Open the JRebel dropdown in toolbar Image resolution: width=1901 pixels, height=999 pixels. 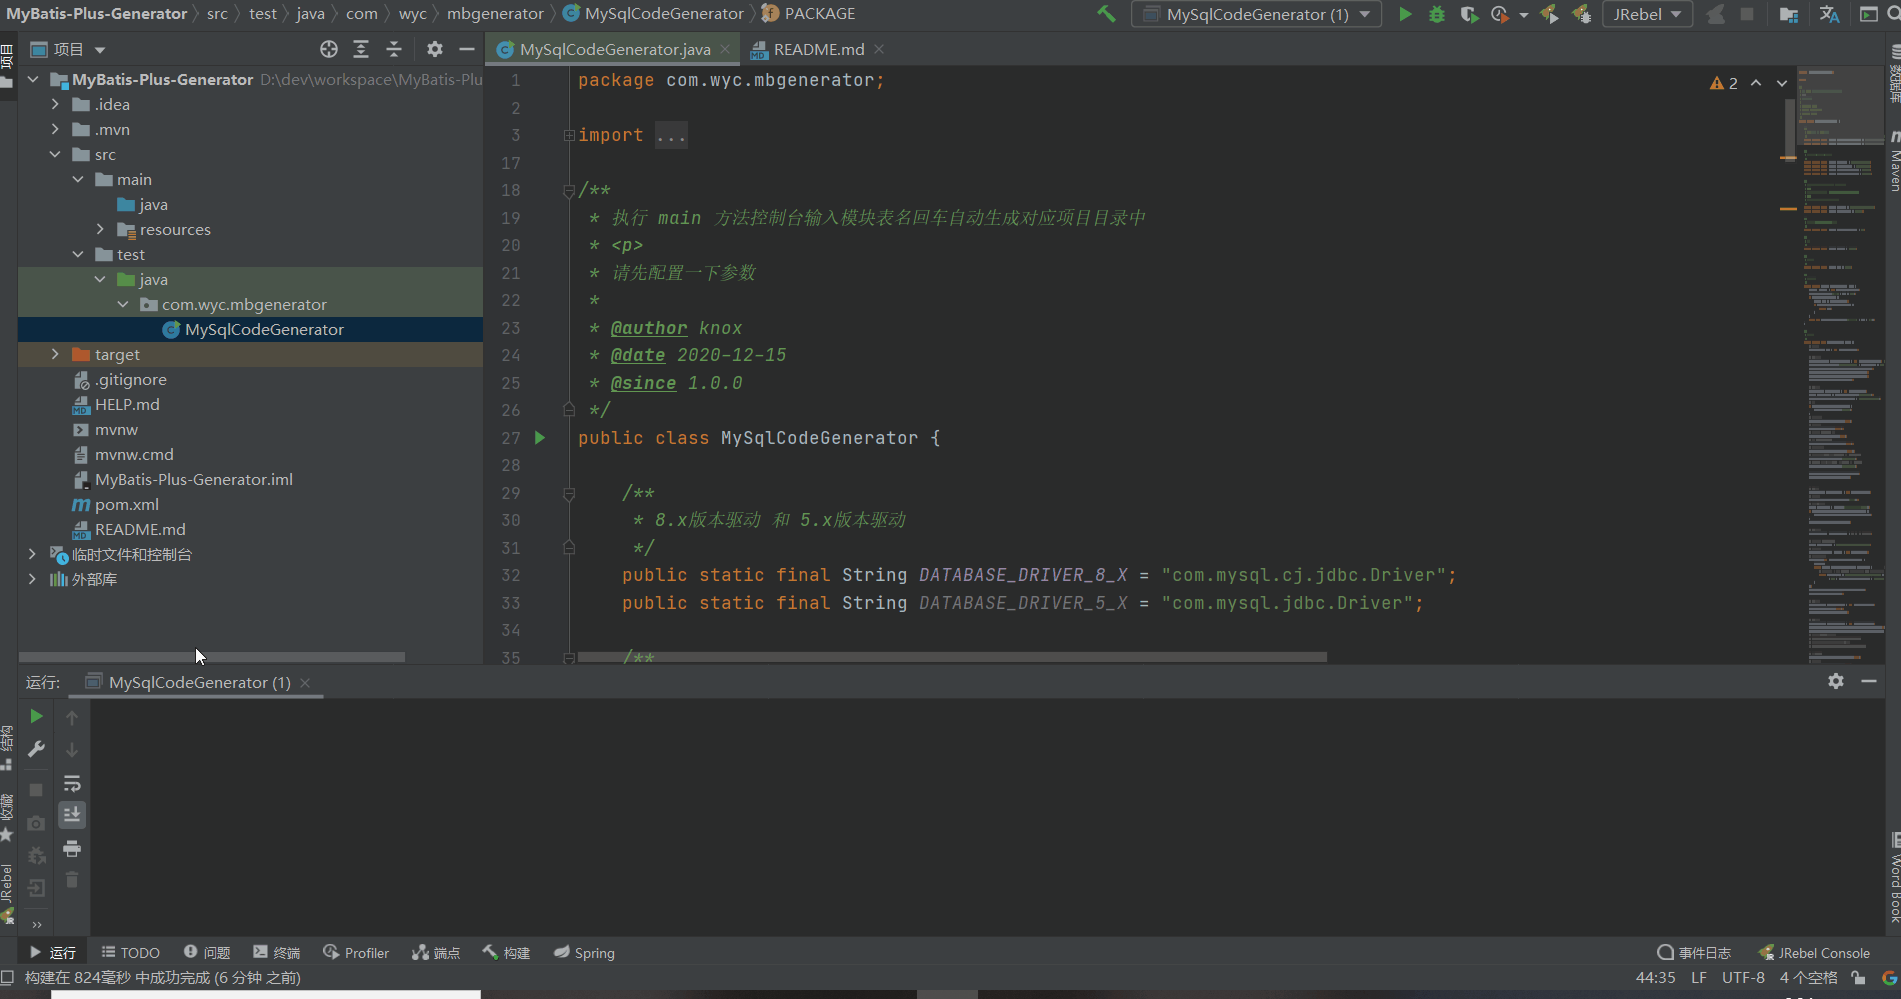[1647, 14]
